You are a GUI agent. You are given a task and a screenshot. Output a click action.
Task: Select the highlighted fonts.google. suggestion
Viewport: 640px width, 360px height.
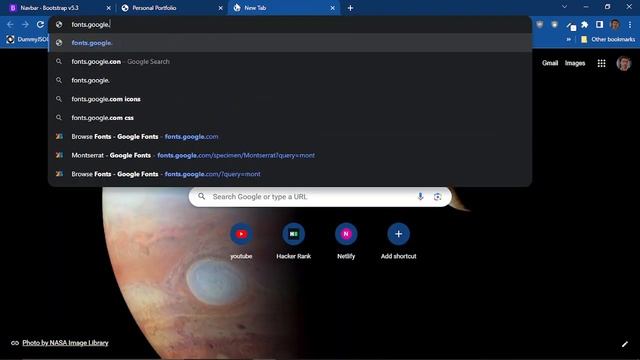[x=290, y=43]
